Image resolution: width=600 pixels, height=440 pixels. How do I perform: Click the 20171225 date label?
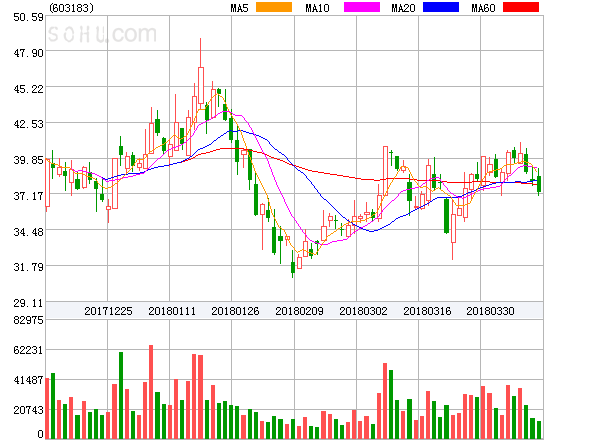(x=108, y=311)
